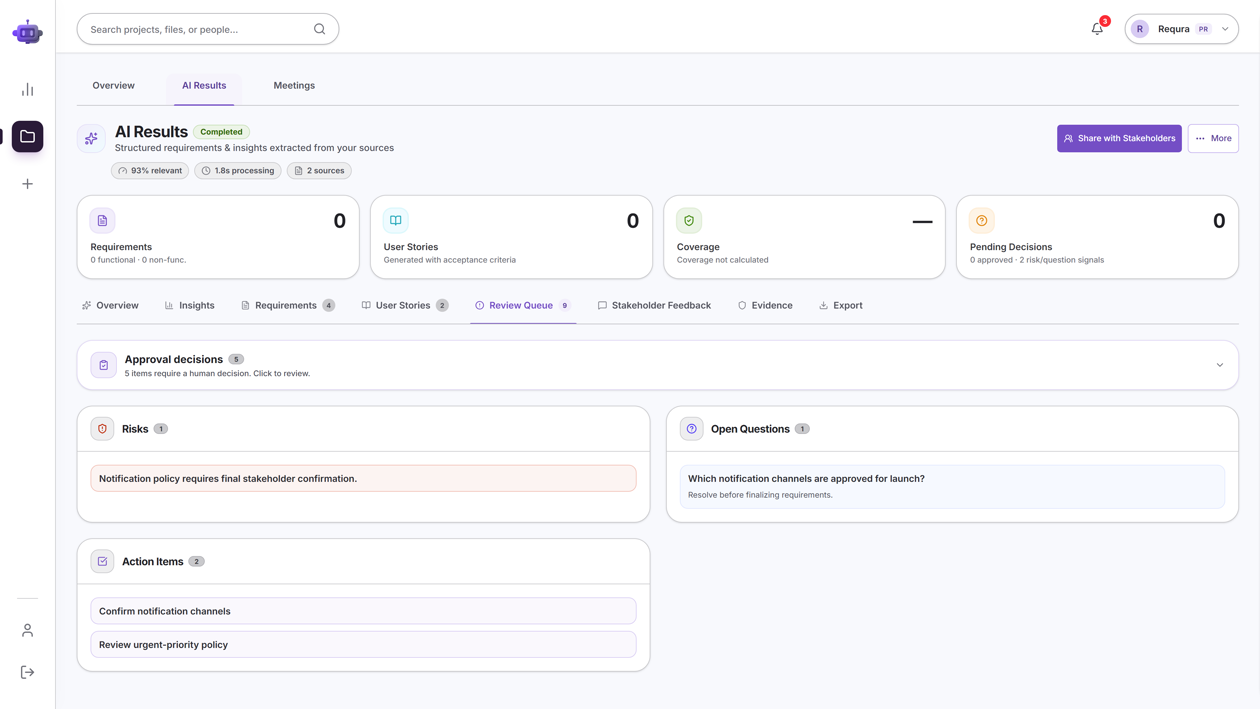Click the Action Items checkbox icon
The height and width of the screenshot is (709, 1260).
(x=102, y=562)
